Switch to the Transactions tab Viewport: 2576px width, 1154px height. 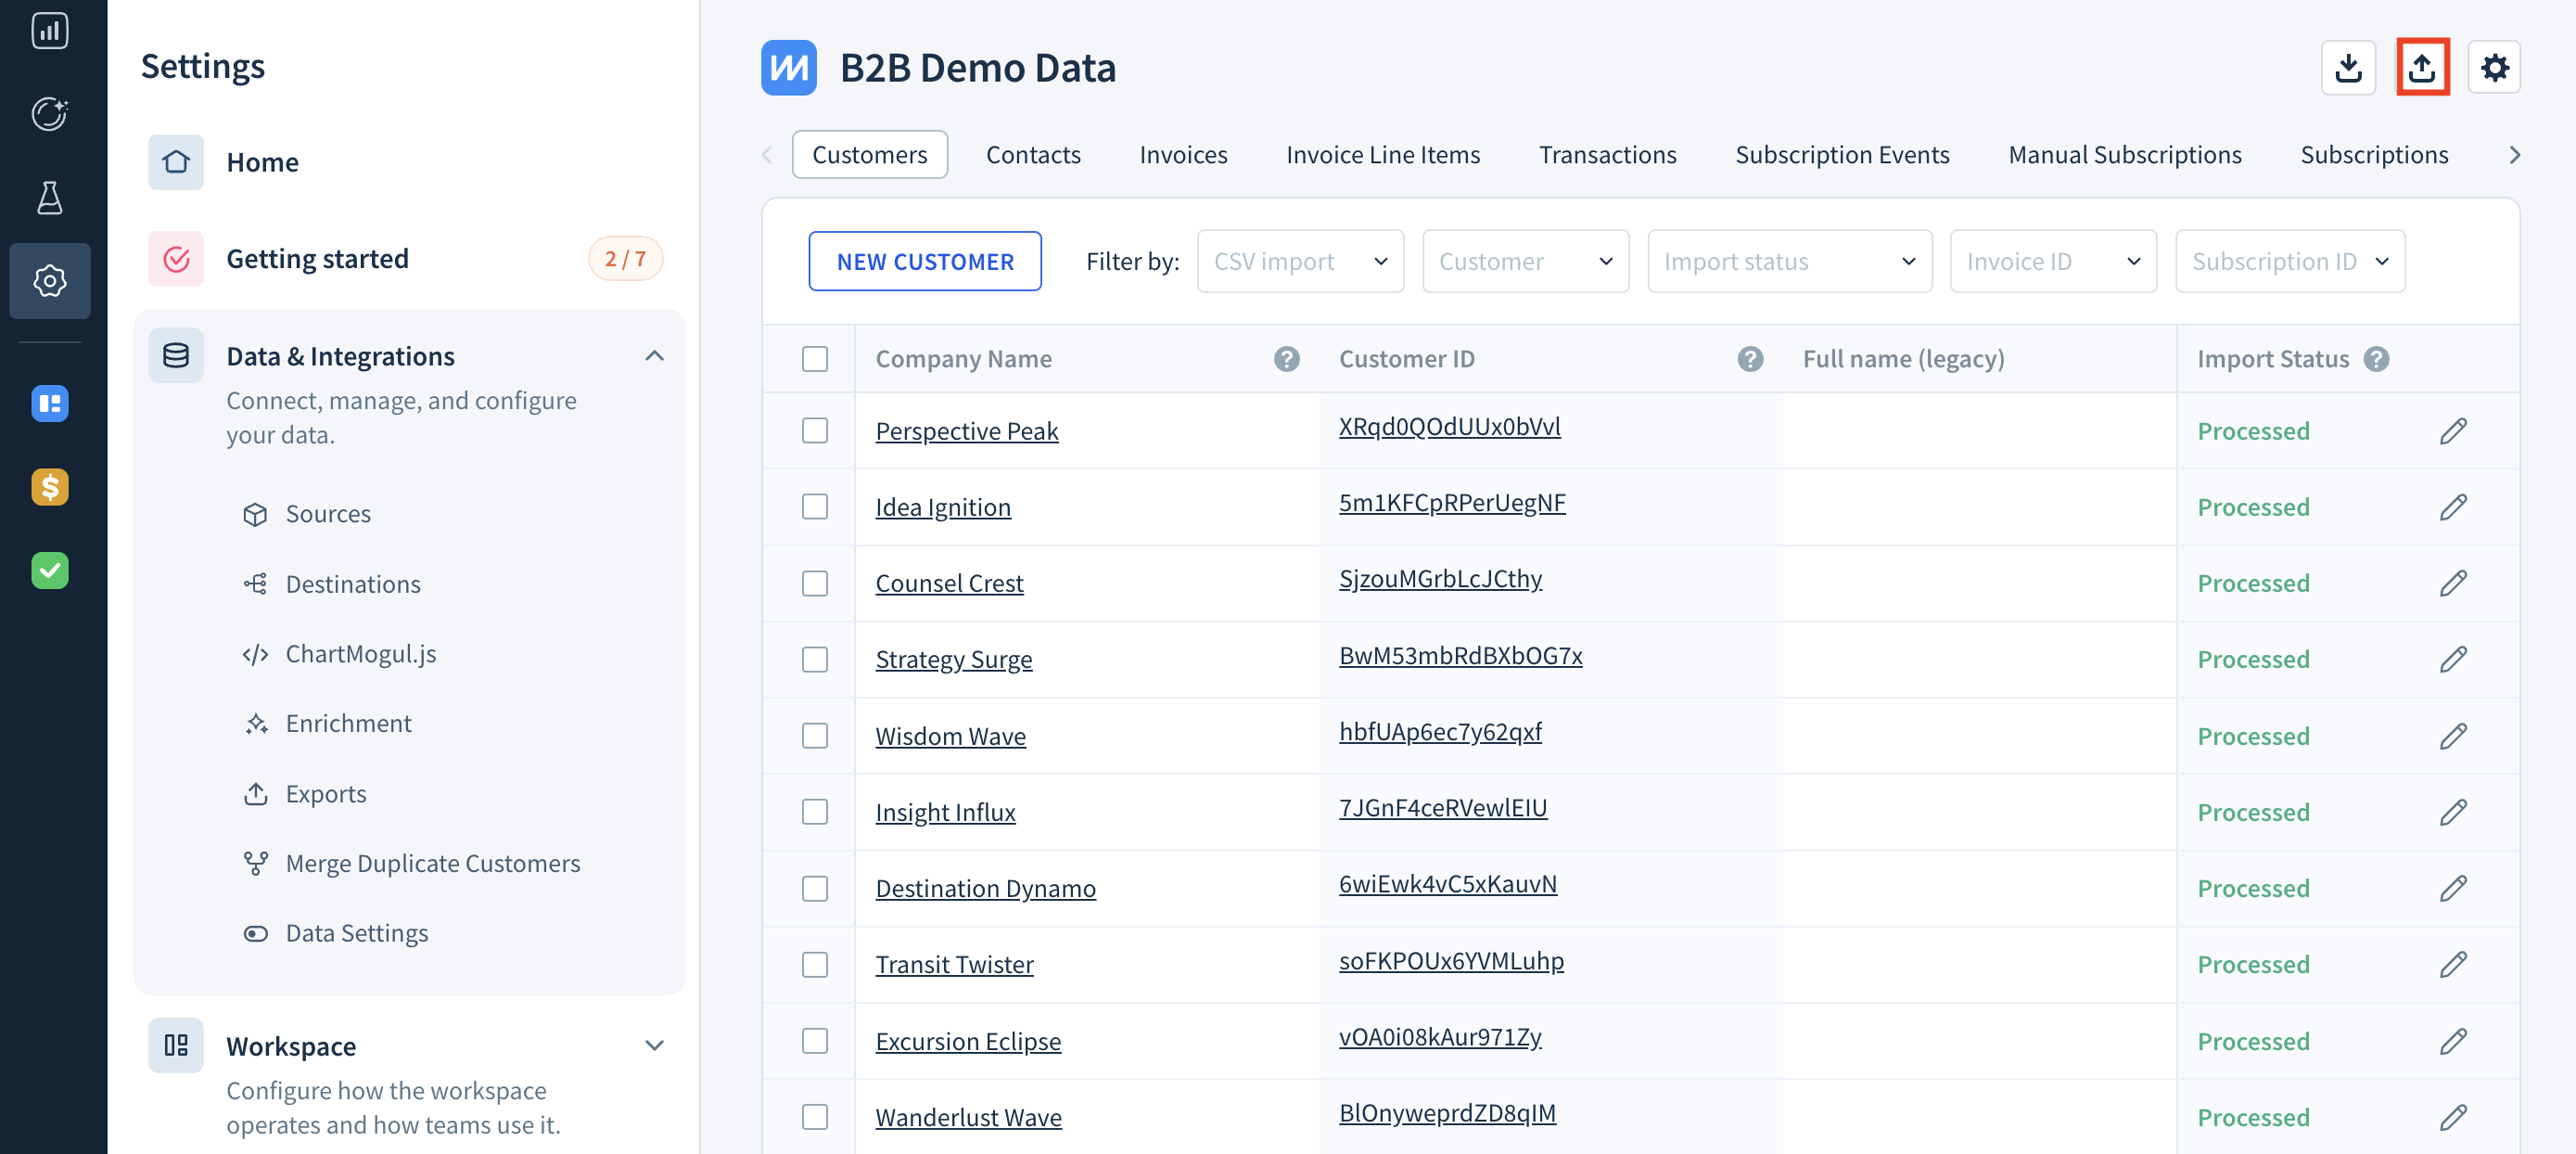[x=1607, y=155]
